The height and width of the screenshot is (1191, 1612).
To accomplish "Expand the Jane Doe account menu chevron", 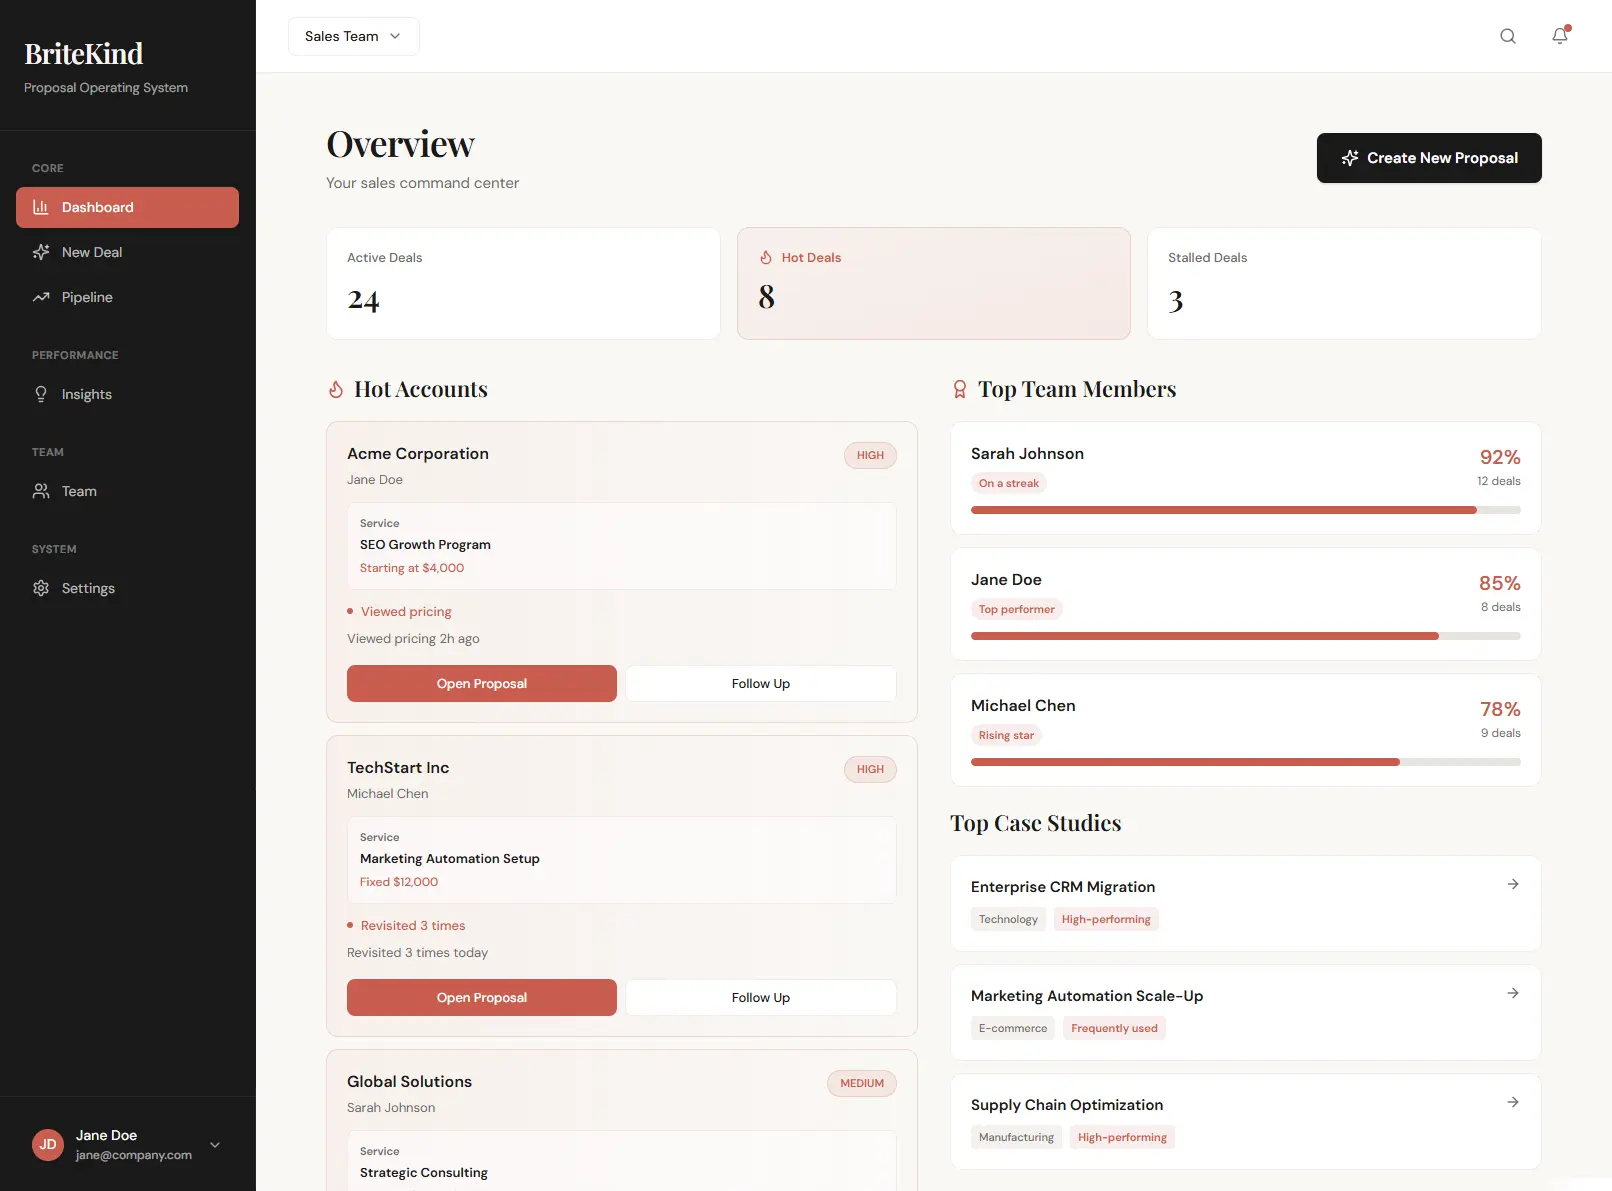I will [215, 1145].
